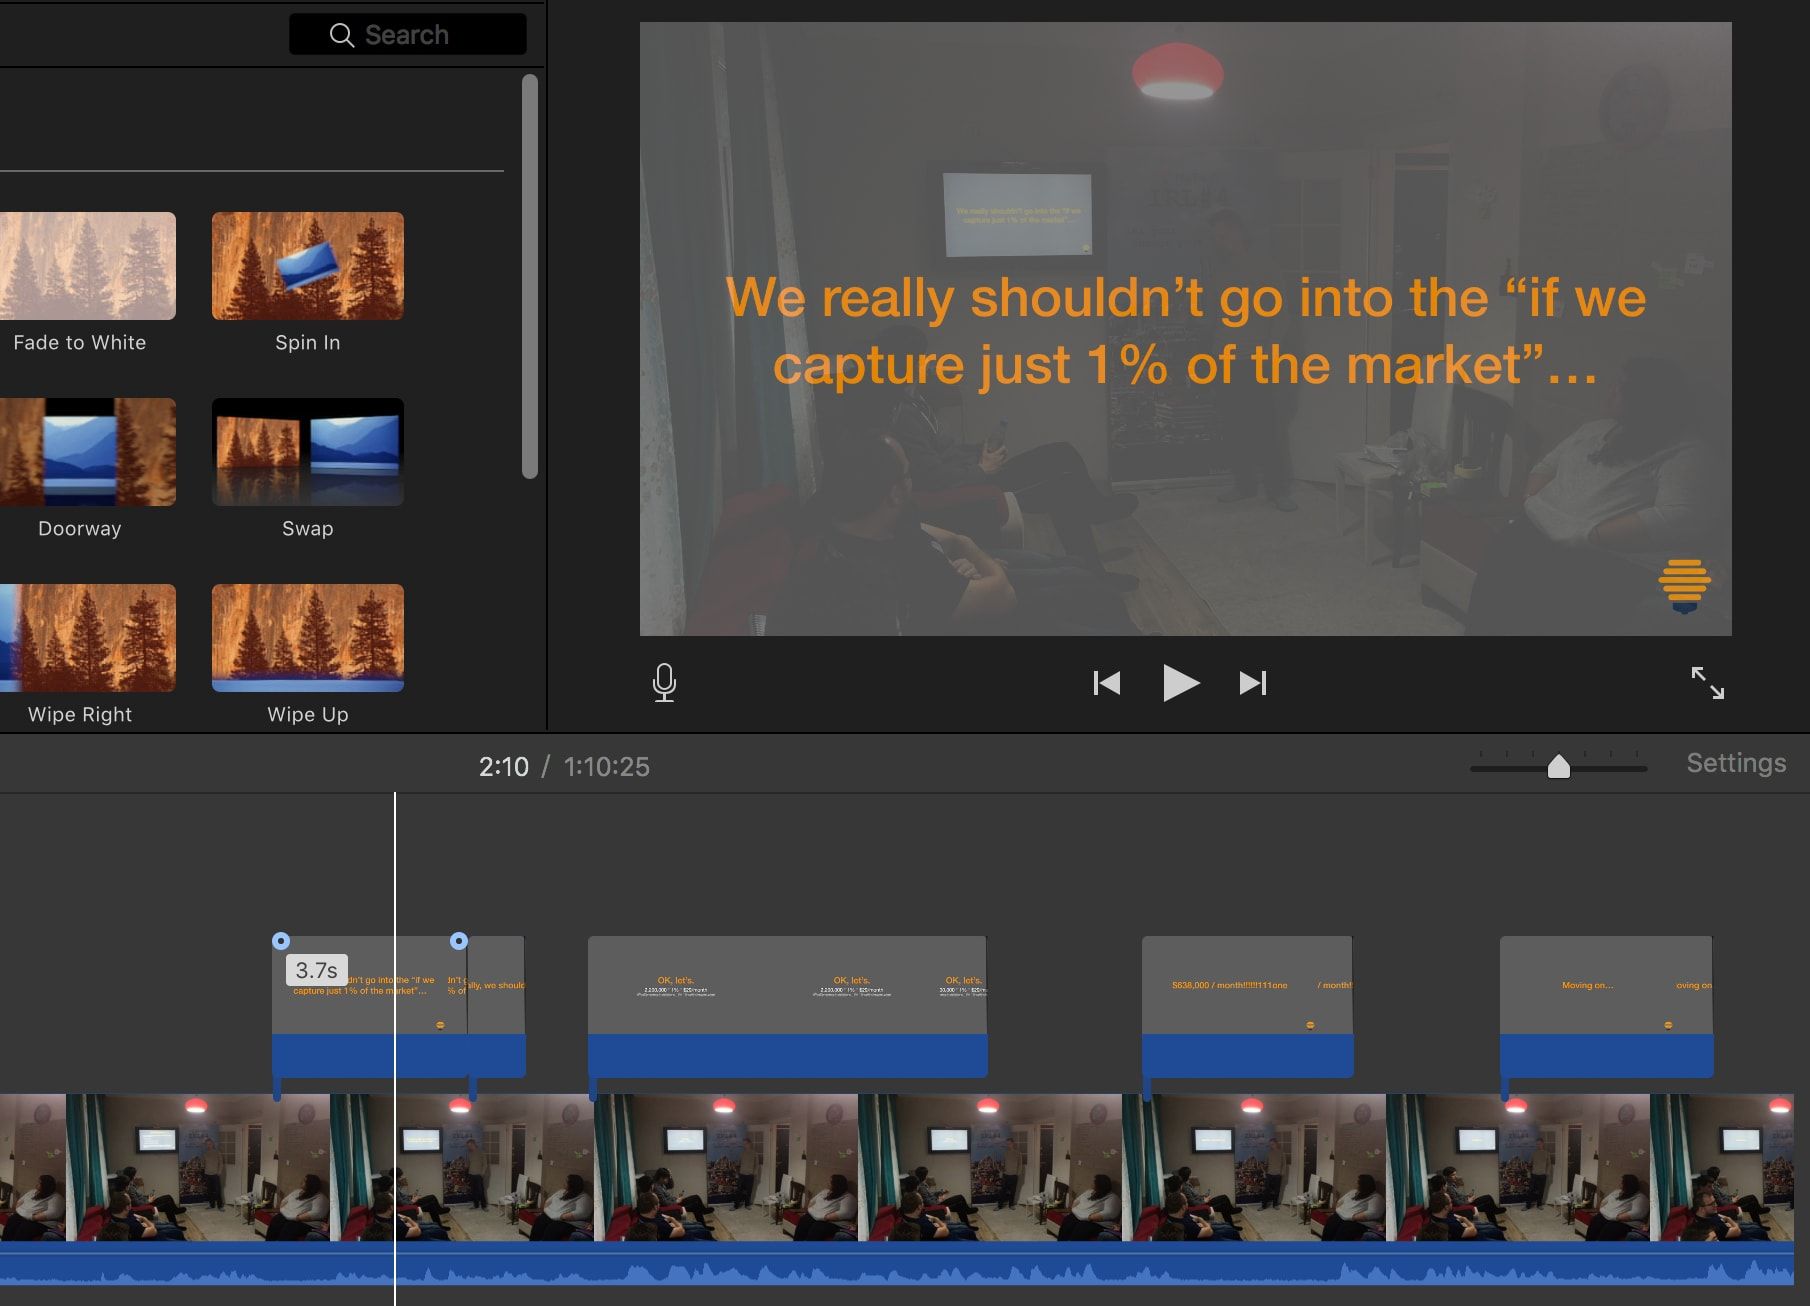Click the audio waveform of the video track
Screen dimensions: 1810x1306
coord(897,1265)
